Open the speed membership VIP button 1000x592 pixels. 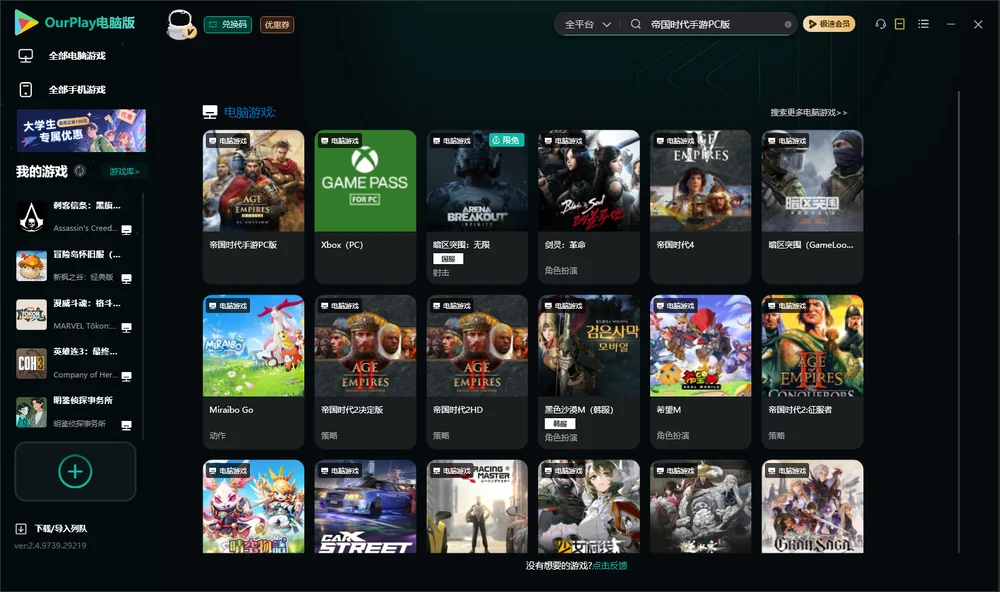[829, 24]
